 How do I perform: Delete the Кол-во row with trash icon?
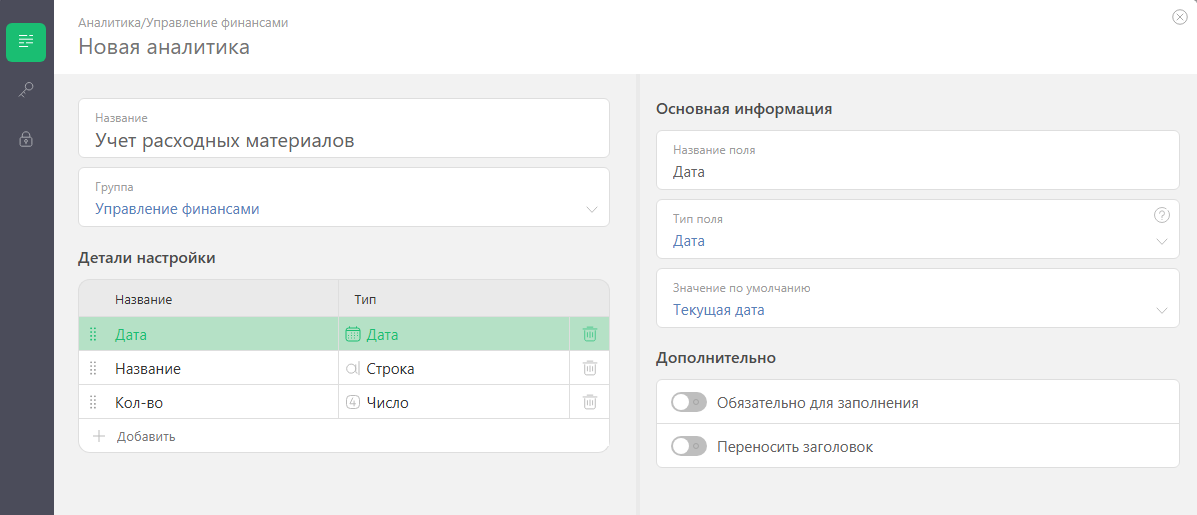point(589,402)
